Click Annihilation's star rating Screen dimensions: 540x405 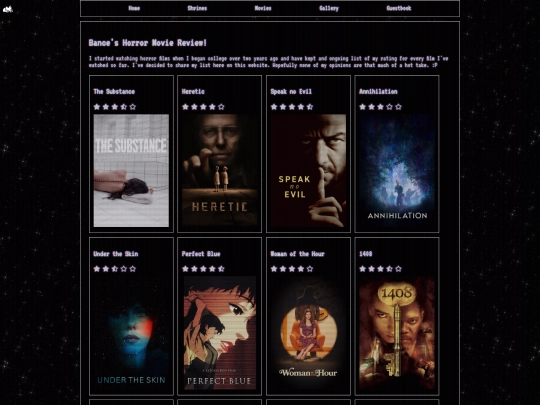pos(380,107)
